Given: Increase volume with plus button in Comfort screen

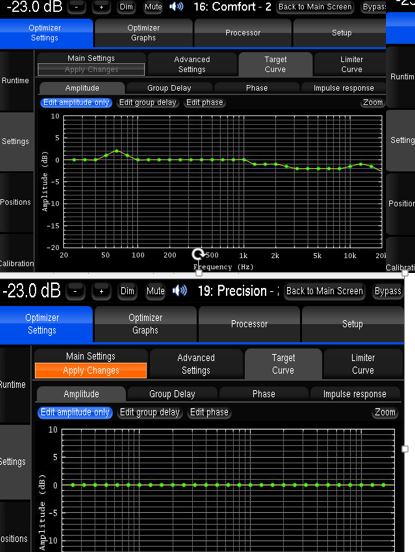Looking at the screenshot, I should point(101,7).
